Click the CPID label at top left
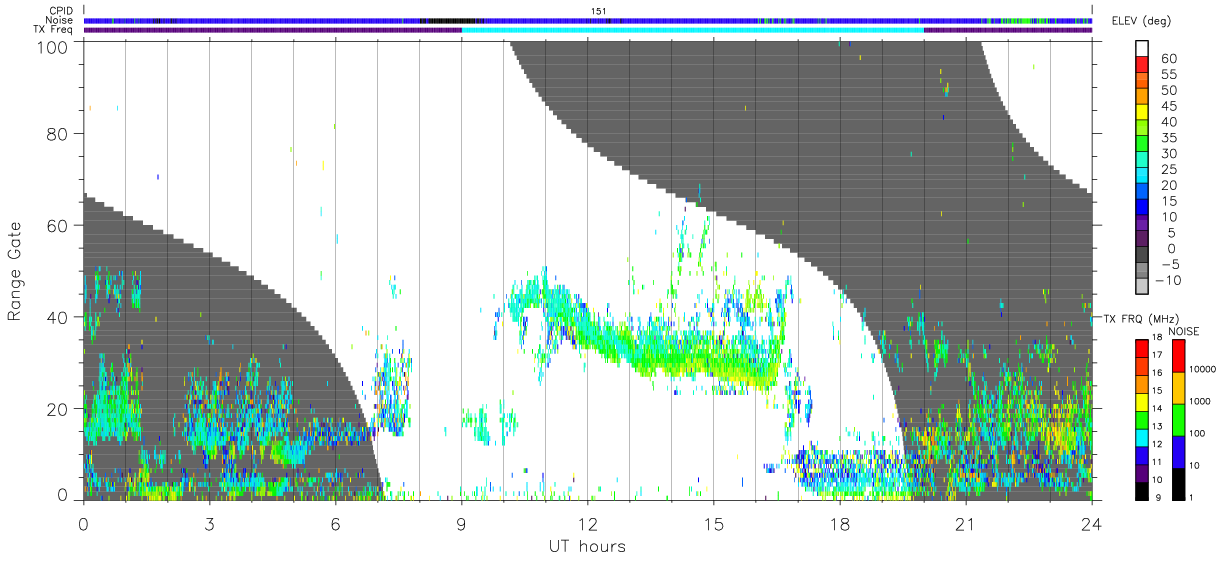The image size is (1228, 567). click(x=61, y=11)
